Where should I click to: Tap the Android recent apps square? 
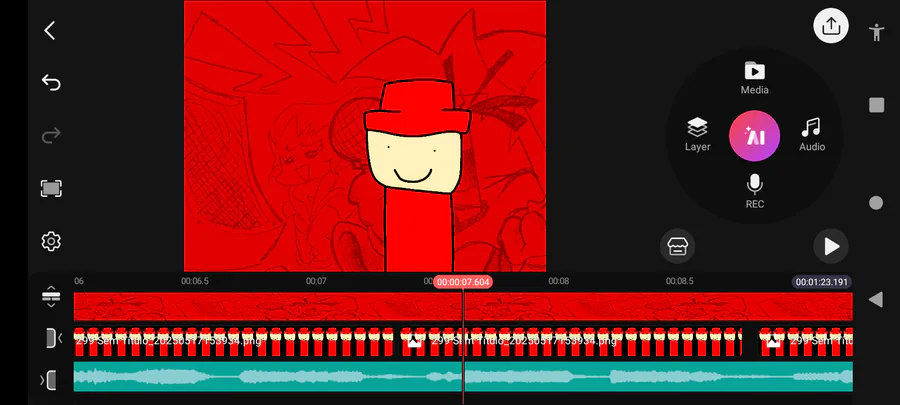coord(876,105)
